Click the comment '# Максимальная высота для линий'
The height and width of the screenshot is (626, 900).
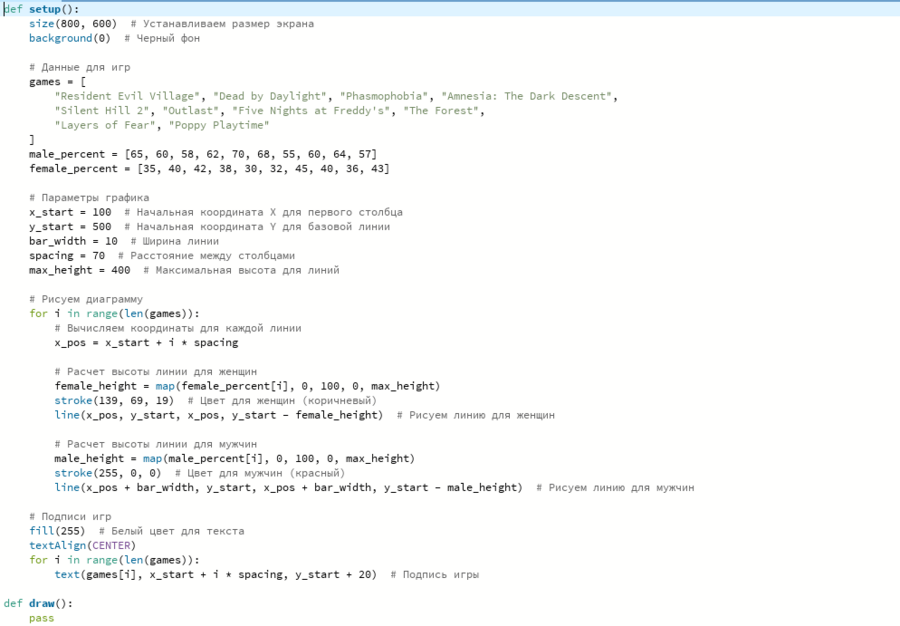[241, 270]
